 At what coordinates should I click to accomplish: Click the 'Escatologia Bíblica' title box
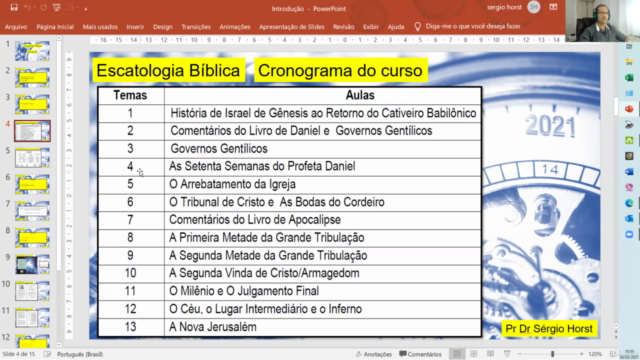[168, 70]
